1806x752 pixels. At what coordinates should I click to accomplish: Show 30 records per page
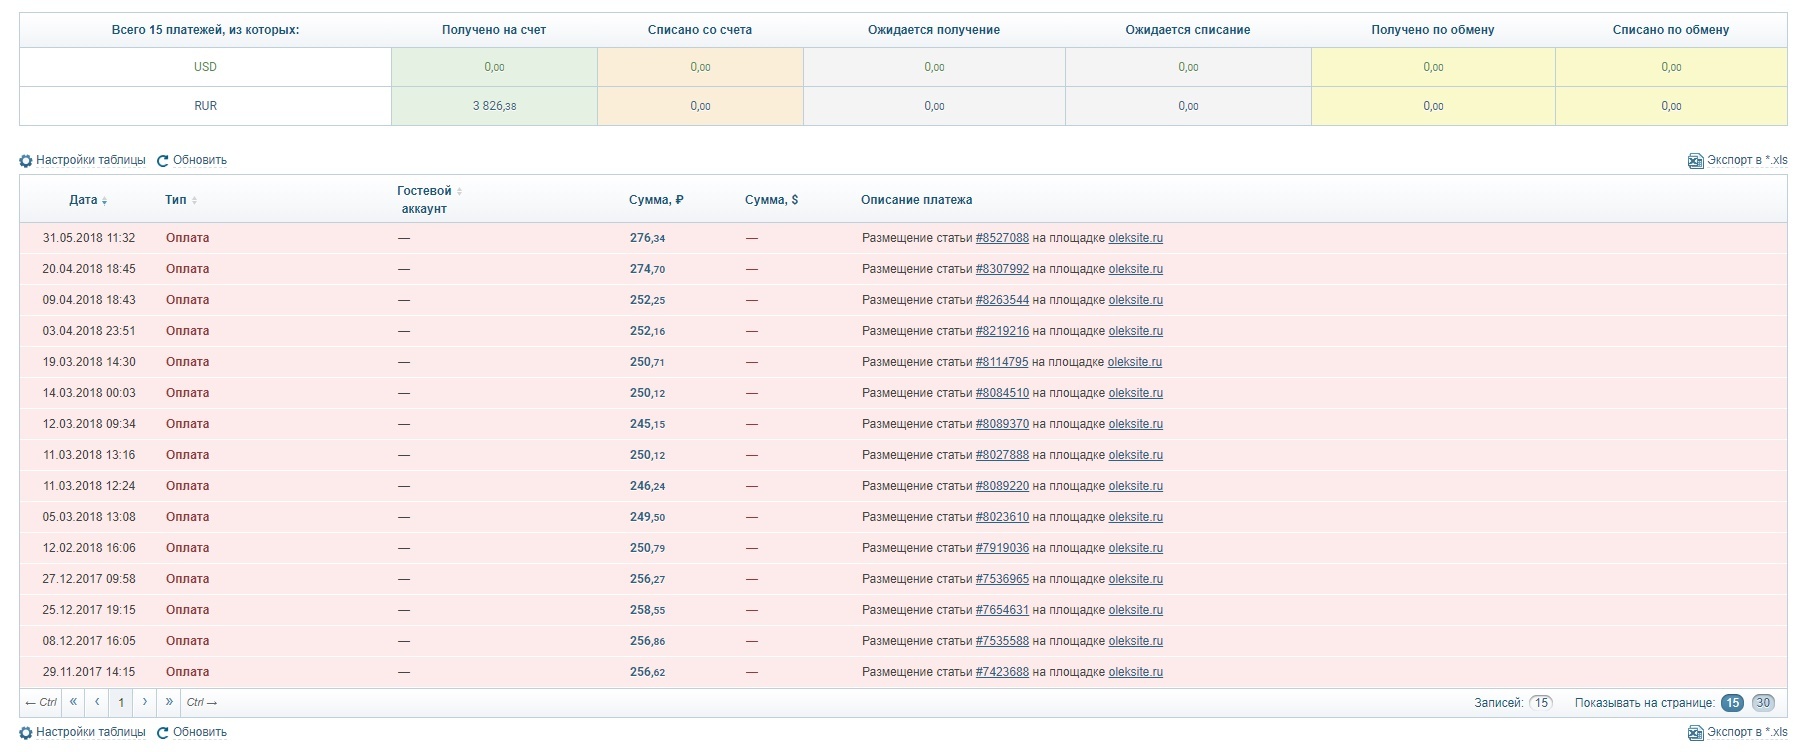(1763, 703)
